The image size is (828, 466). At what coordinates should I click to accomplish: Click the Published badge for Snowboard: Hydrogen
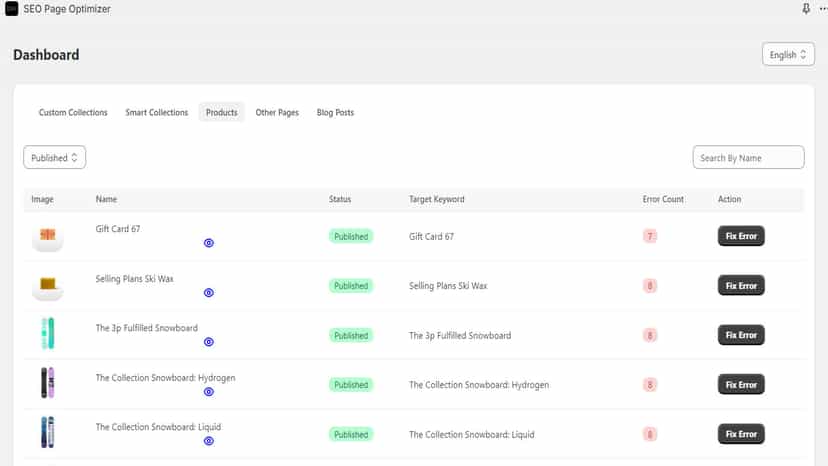pyautogui.click(x=351, y=385)
